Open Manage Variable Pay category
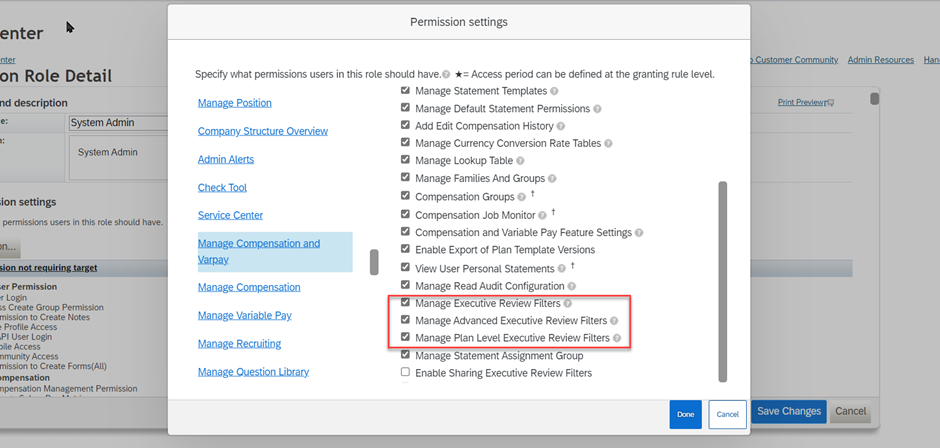The width and height of the screenshot is (940, 448). point(245,315)
